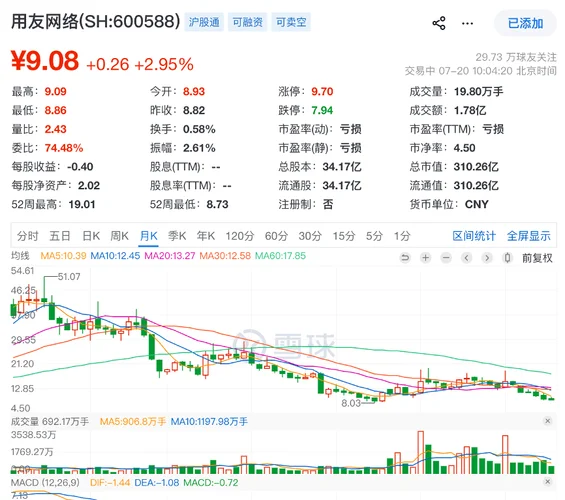Screen dimensions: 565x500
Task: Click the 总市值 310.26亿 value
Action: pos(476,166)
